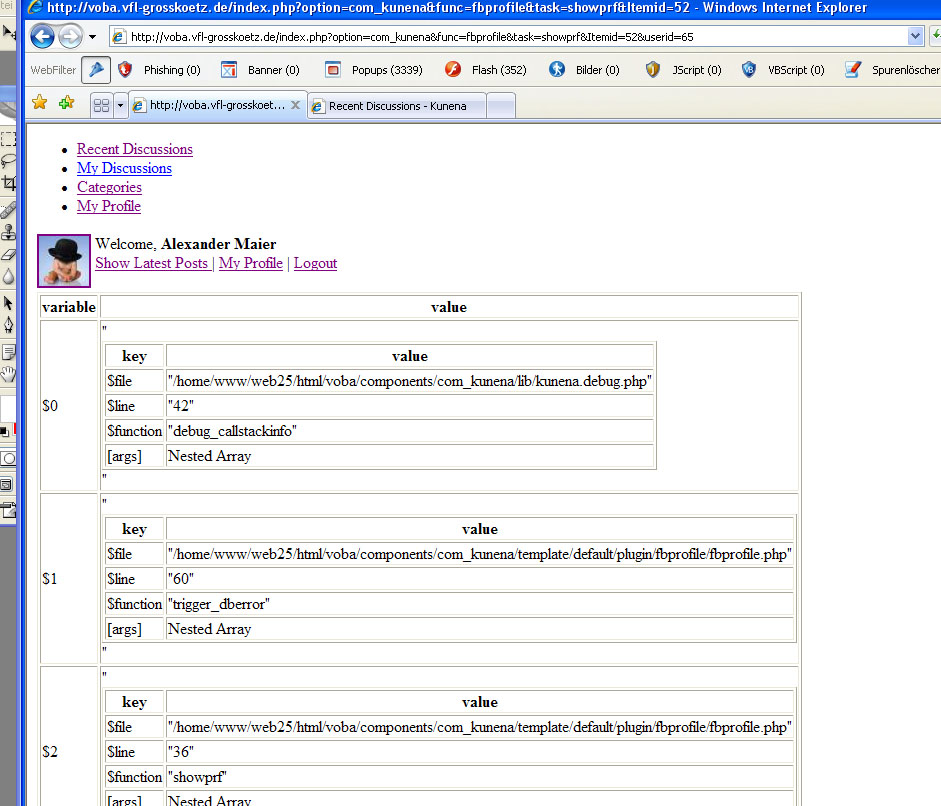Open the recent pages dropdown arrow
Screen dimensions: 941x806
pos(92,38)
